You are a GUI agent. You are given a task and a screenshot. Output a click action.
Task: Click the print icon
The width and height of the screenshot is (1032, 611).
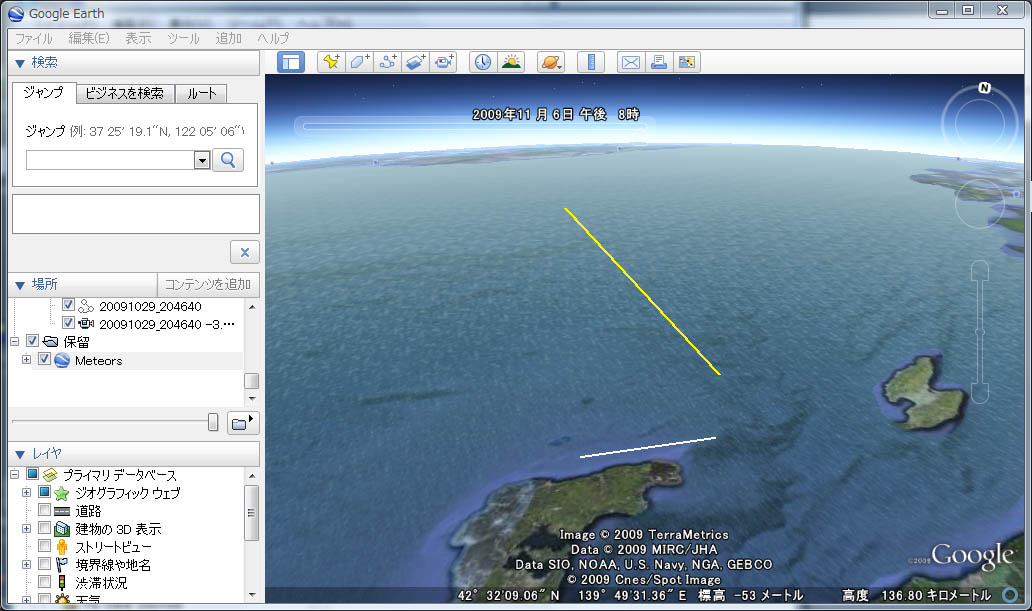(x=659, y=62)
